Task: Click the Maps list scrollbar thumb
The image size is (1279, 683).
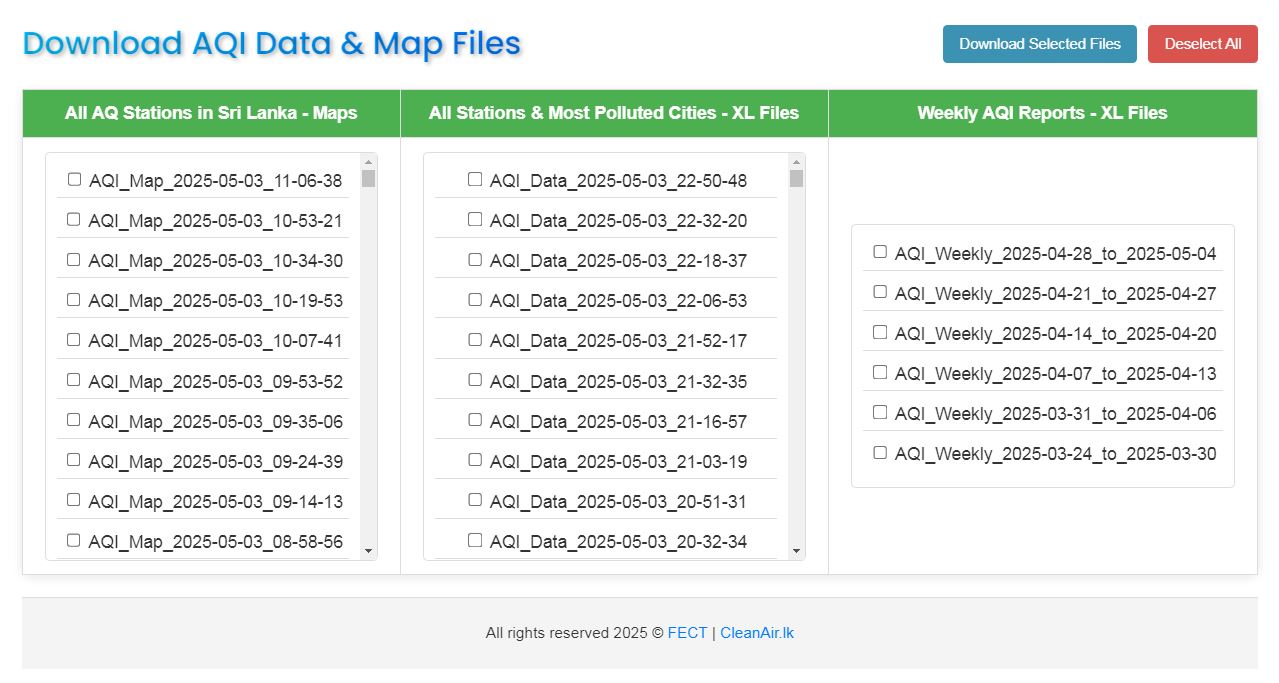Action: point(368,179)
